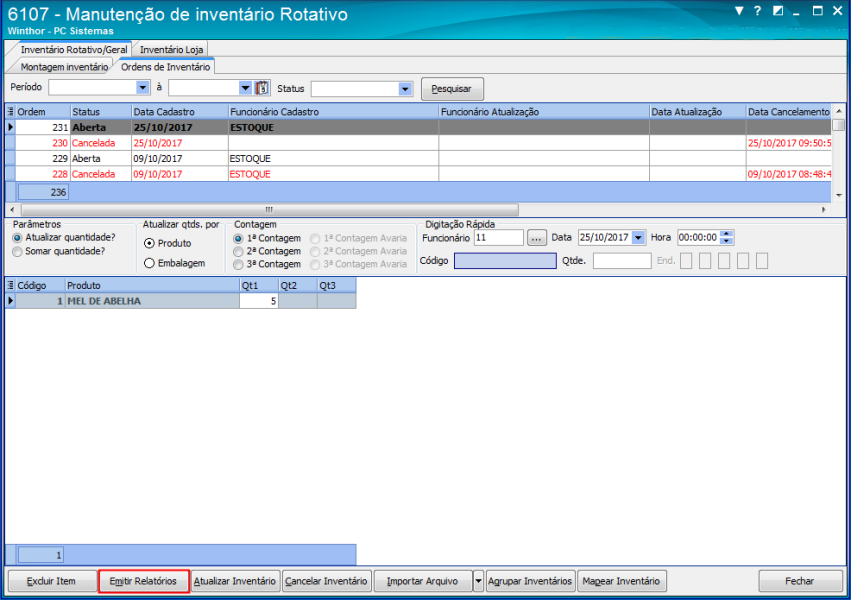Open the title bar down-arrow menu
This screenshot has height=600, width=851.
(739, 11)
